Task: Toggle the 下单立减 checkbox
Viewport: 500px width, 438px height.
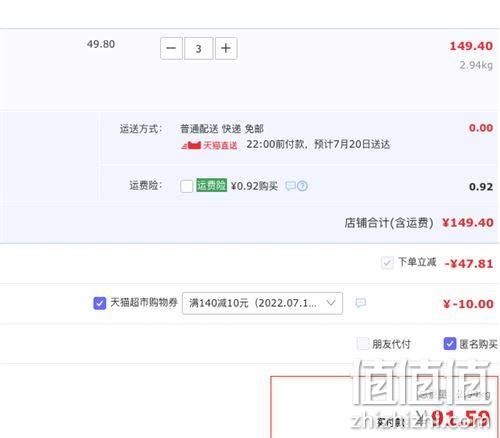Action: point(387,263)
